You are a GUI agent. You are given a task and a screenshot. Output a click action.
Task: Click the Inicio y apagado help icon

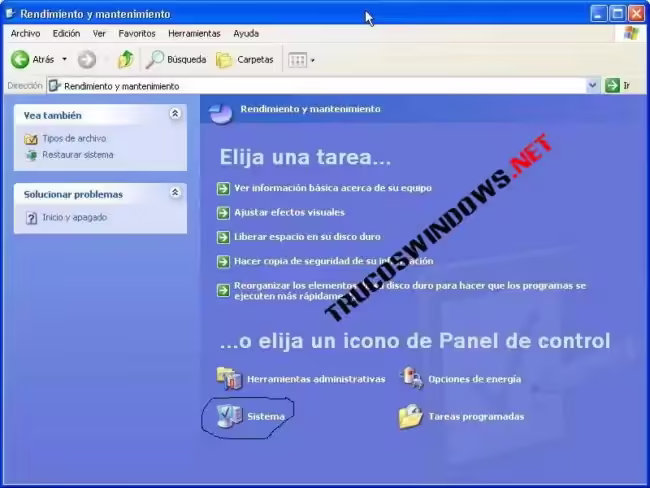pos(32,218)
